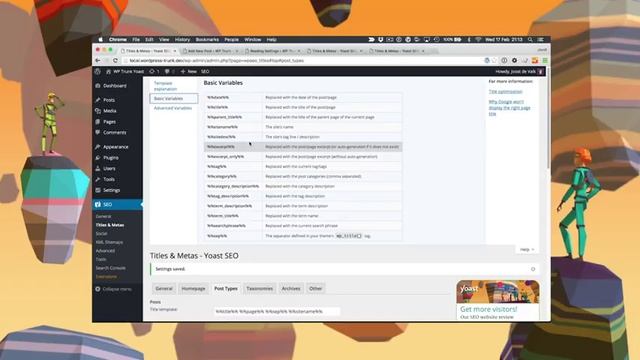Click the Yoast SEO sidebar icon
This screenshot has width=640, height=360.
pos(98,204)
